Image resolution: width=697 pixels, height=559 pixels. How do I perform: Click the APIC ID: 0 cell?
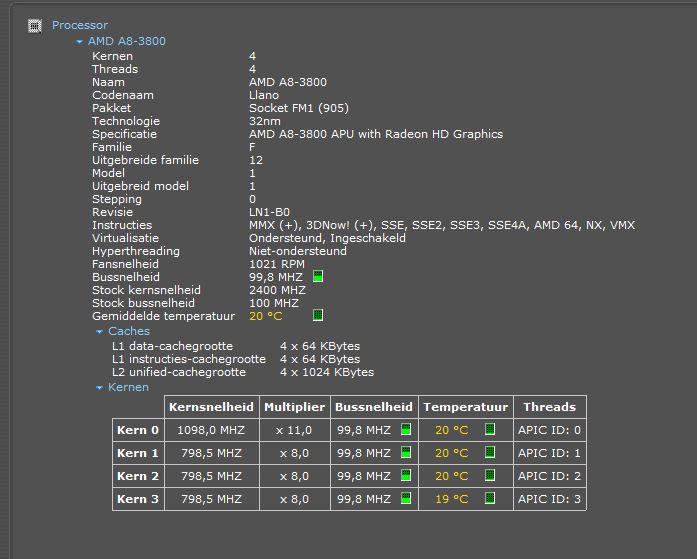pyautogui.click(x=549, y=430)
